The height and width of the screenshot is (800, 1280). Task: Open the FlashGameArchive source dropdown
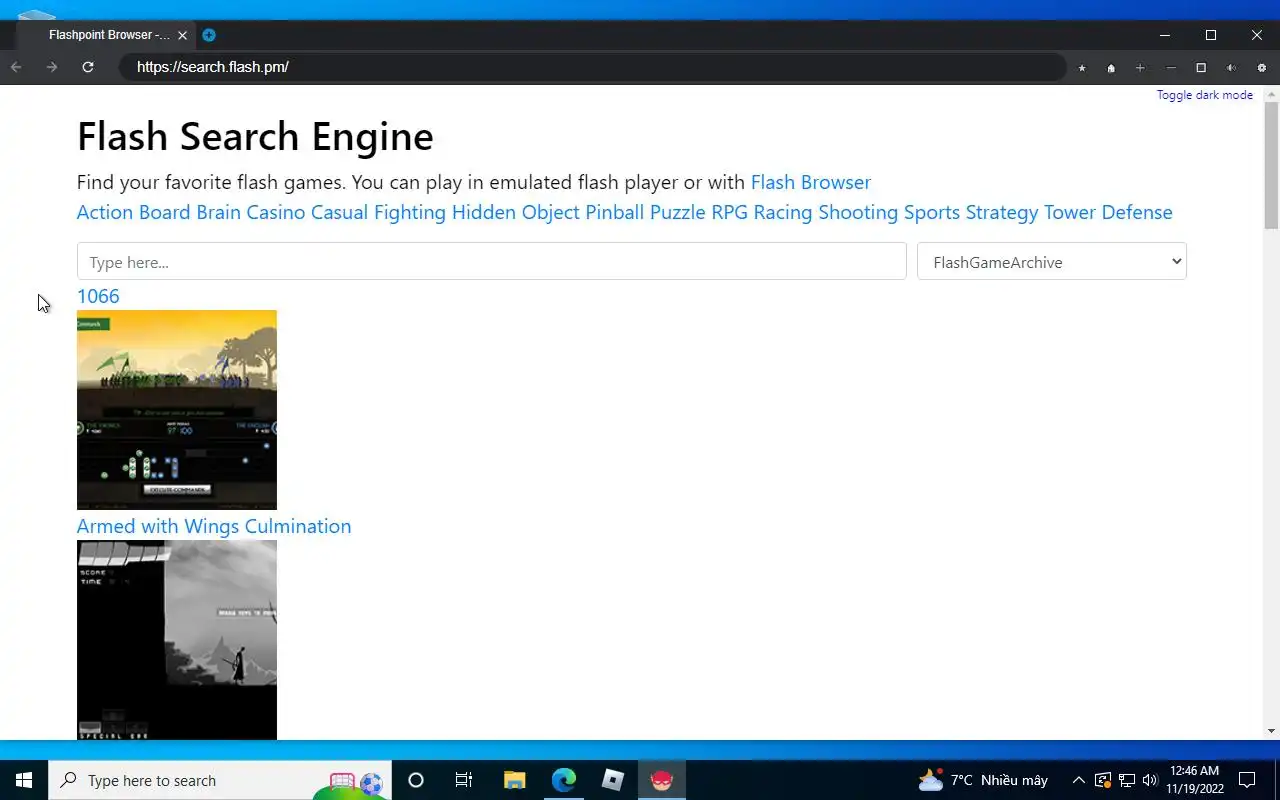coord(1052,262)
